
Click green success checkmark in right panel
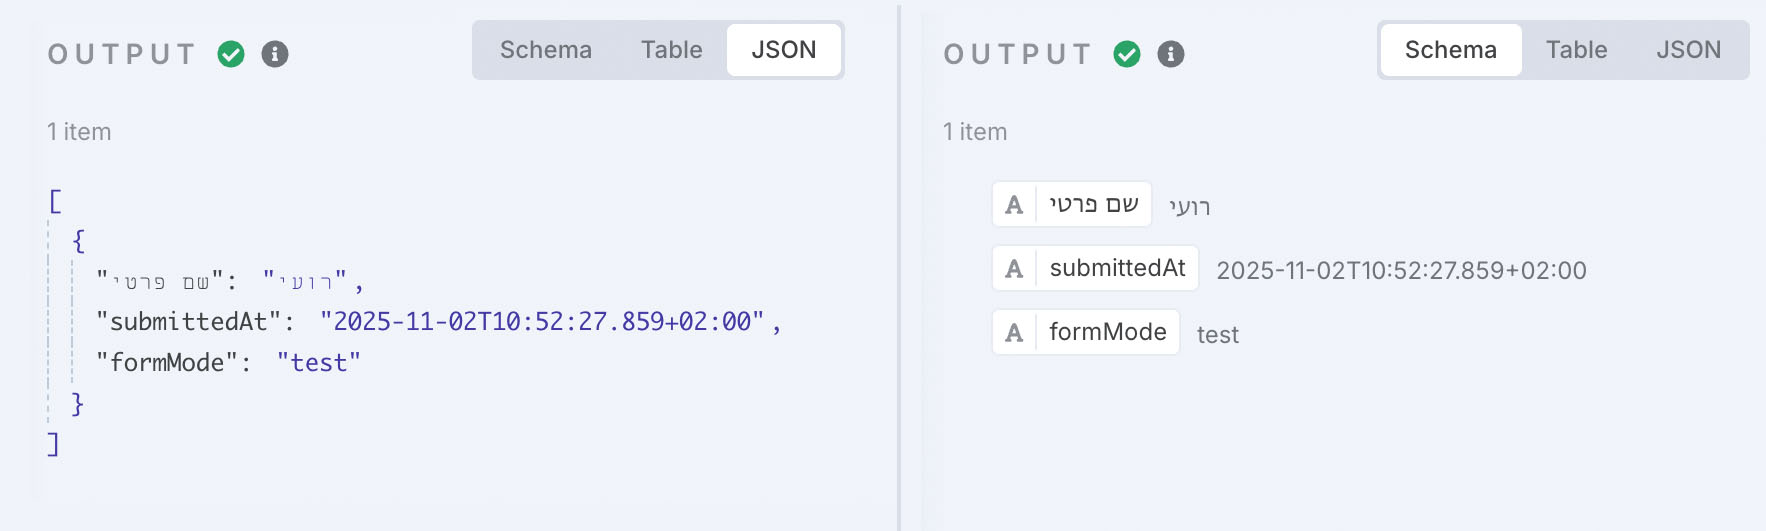[1127, 54]
